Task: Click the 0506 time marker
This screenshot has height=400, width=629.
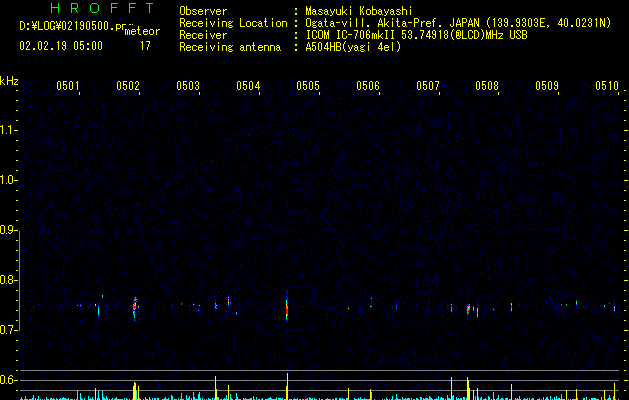Action: pos(368,86)
